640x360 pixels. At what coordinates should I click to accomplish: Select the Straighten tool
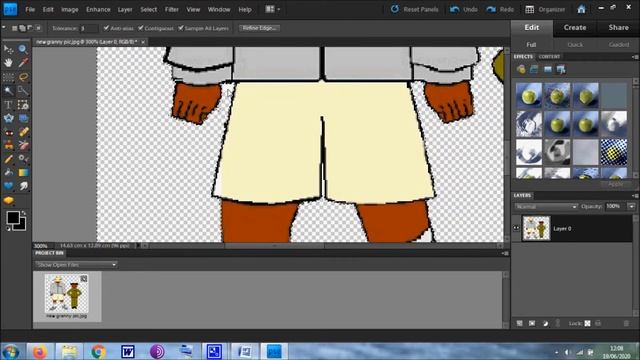click(x=23, y=118)
